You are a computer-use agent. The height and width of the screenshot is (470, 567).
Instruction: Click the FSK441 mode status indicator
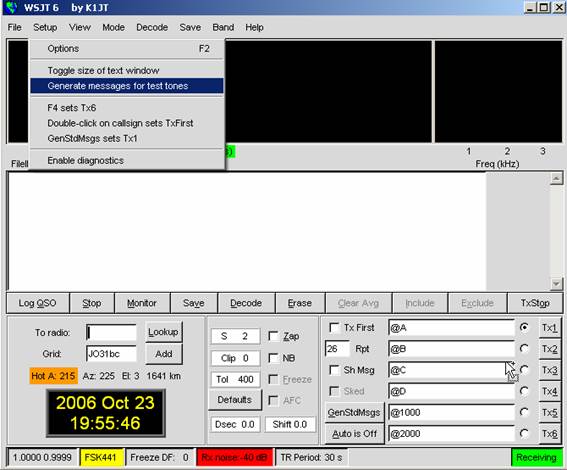[x=102, y=457]
